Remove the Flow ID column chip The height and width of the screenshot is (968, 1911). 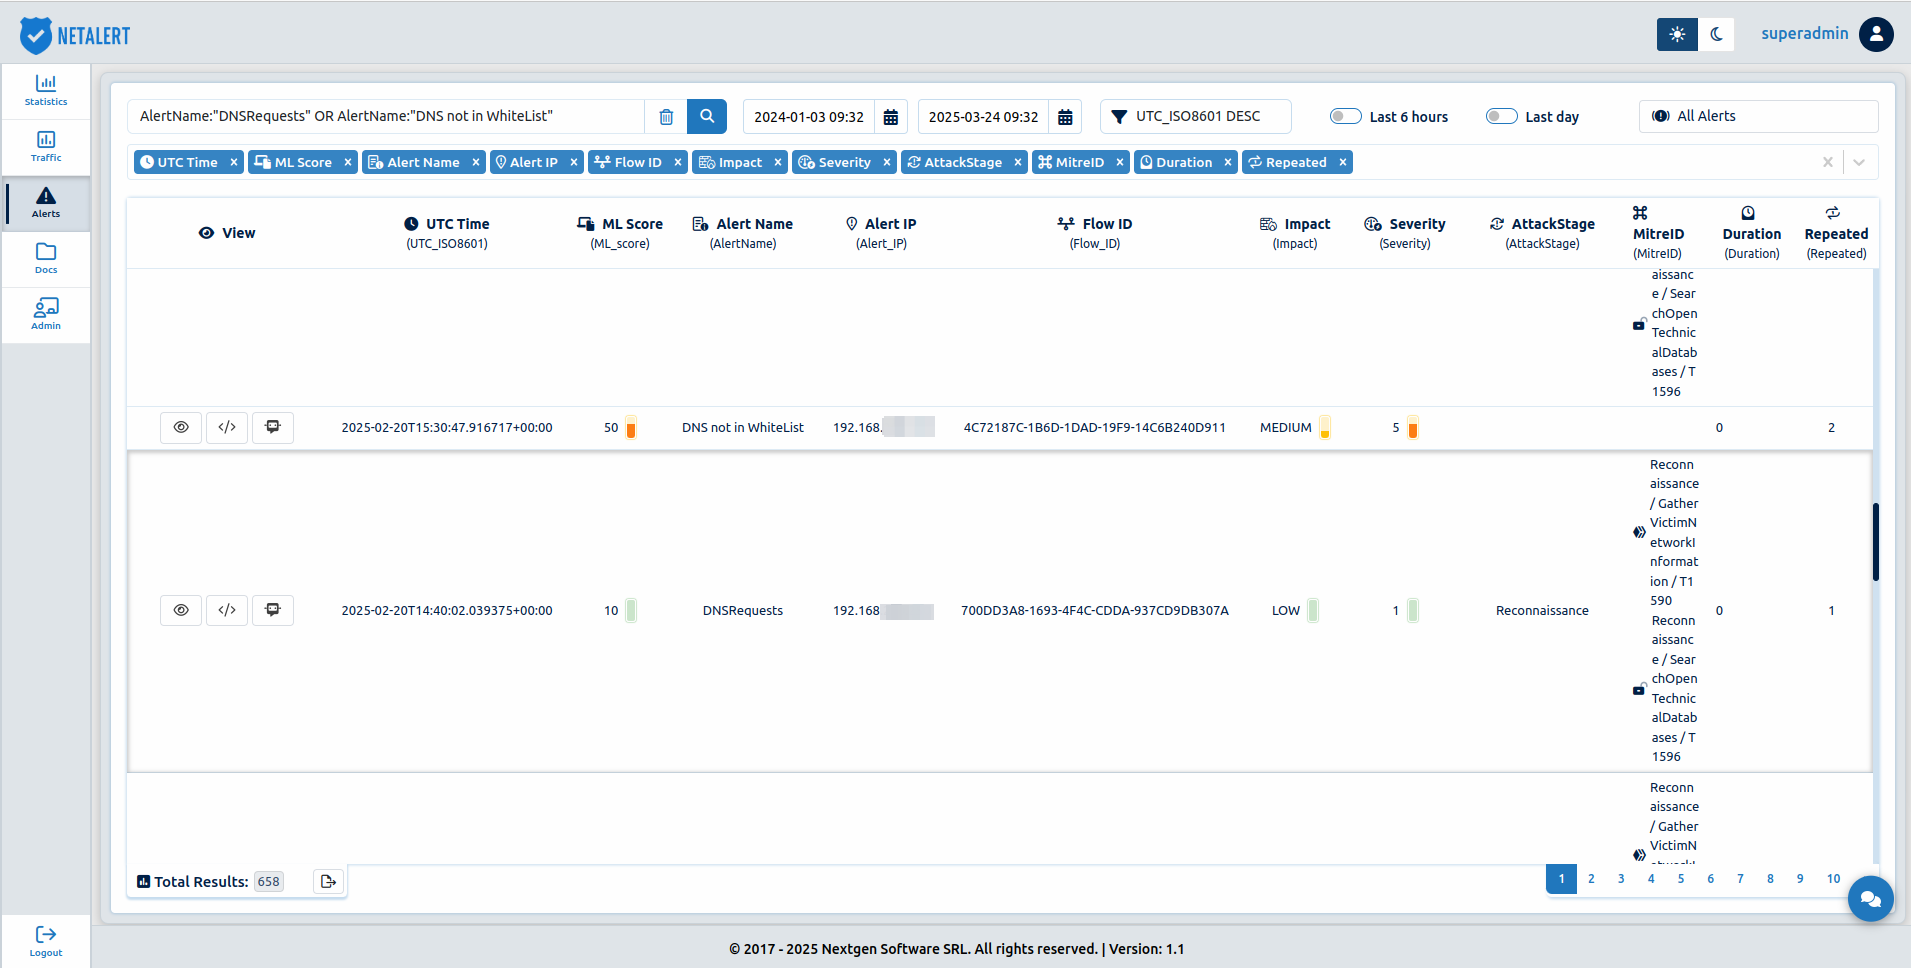(678, 162)
